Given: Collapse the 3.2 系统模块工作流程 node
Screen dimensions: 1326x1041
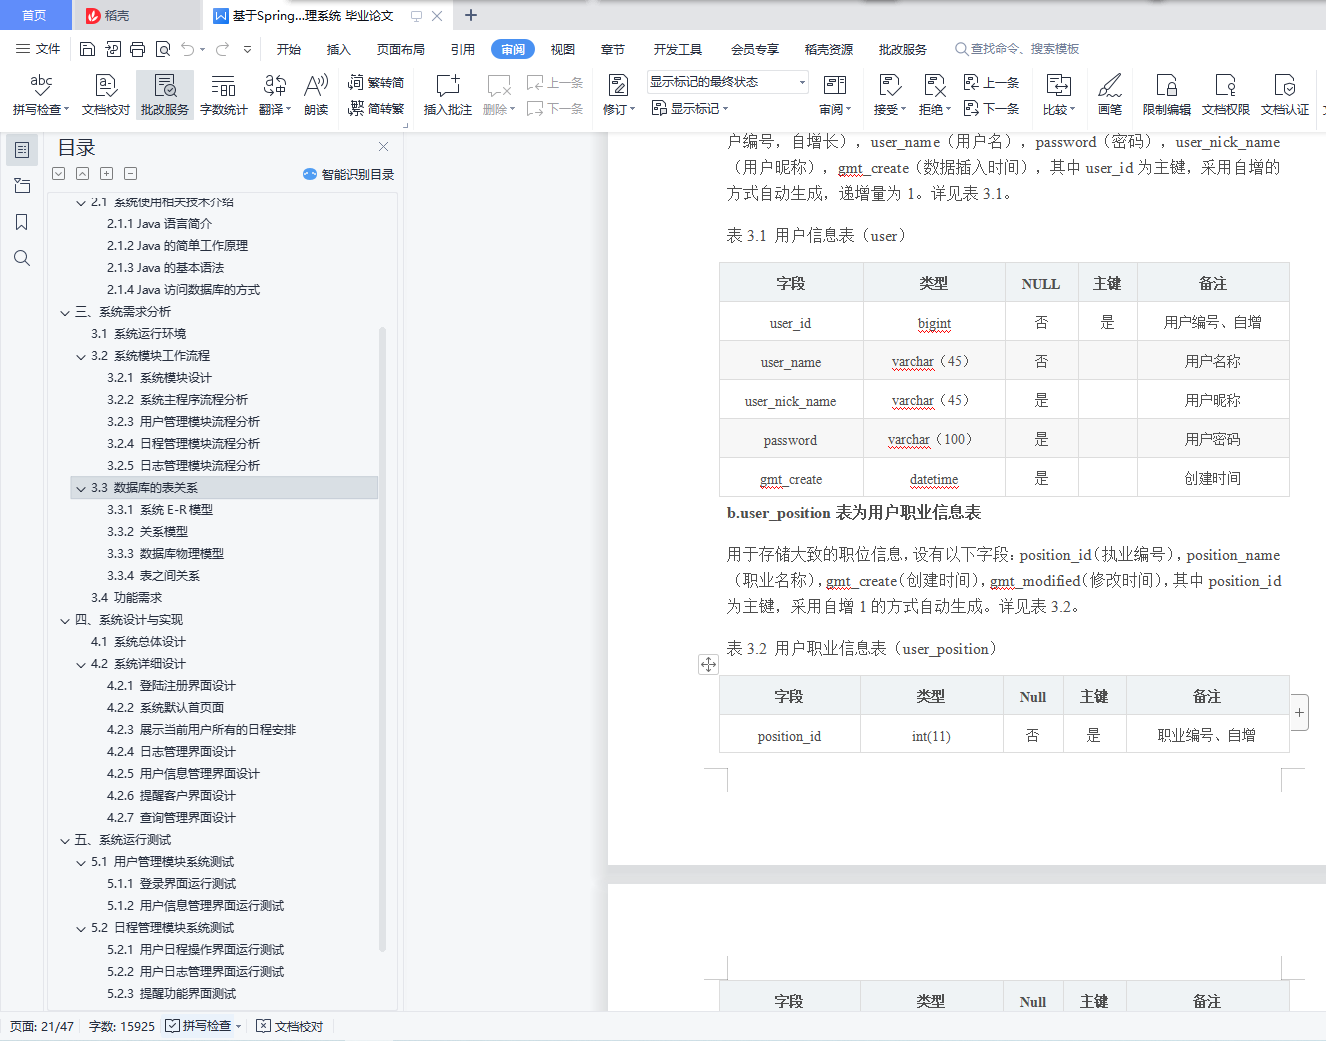Looking at the screenshot, I should (81, 356).
